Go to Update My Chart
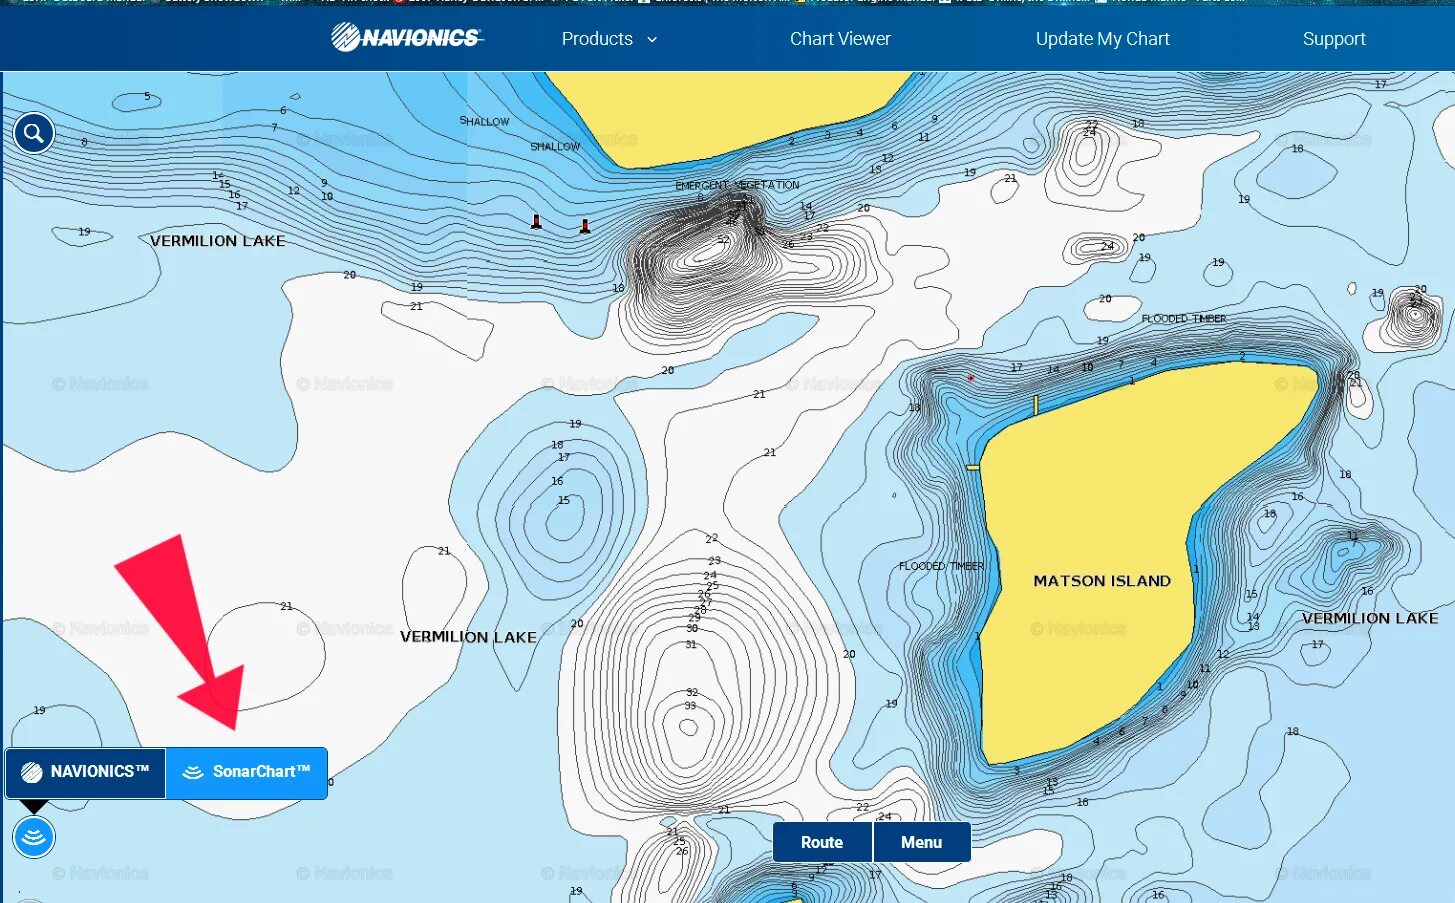 tap(1102, 39)
